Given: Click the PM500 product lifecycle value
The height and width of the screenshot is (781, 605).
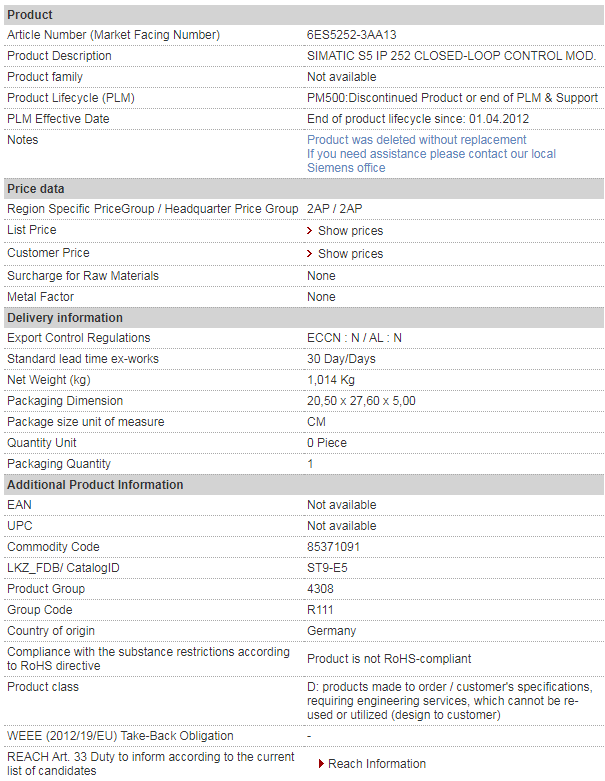Looking at the screenshot, I should pyautogui.click(x=452, y=98).
